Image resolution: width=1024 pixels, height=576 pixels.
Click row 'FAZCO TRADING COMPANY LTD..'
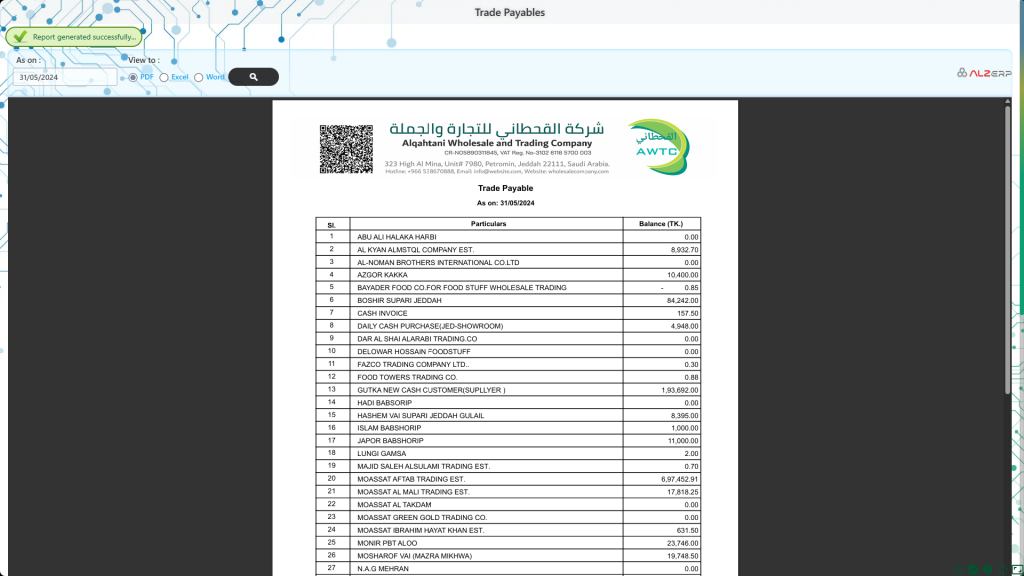(x=508, y=364)
